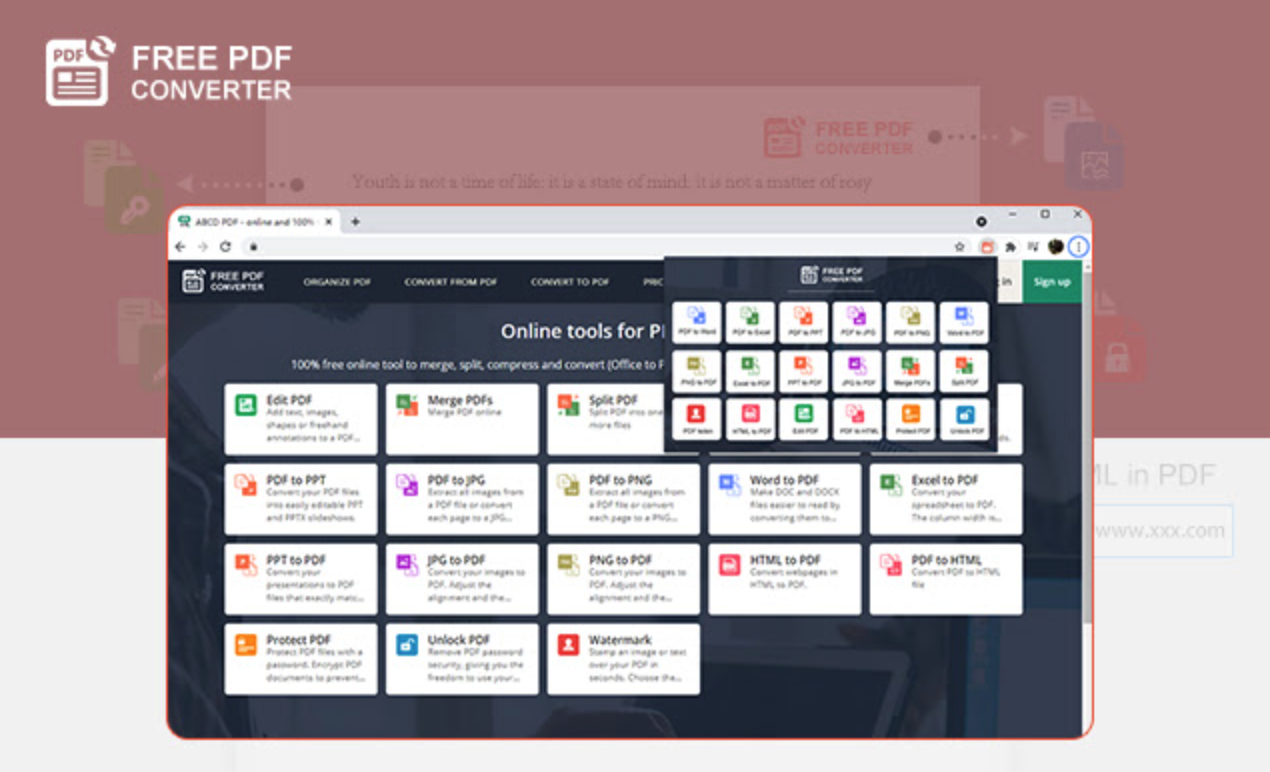The image size is (1270, 772).
Task: Open Split PDF tile in the extension popup
Action: click(x=964, y=370)
